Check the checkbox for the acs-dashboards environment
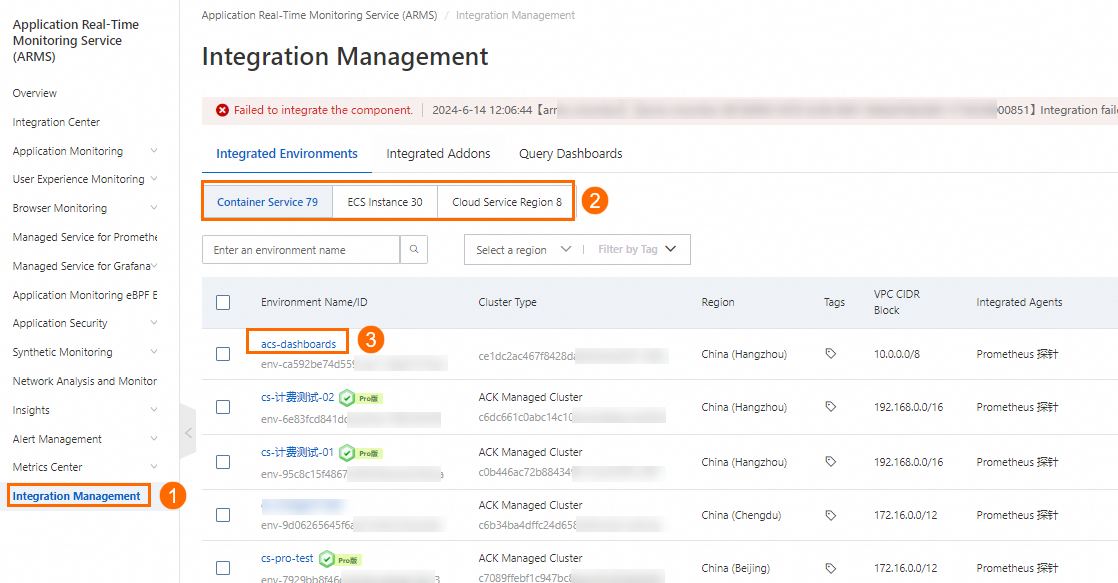This screenshot has height=583, width=1118. coord(223,352)
